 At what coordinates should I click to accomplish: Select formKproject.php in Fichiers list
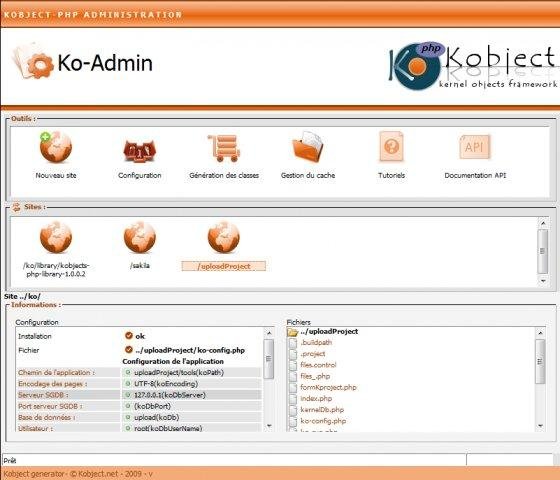coord(328,388)
